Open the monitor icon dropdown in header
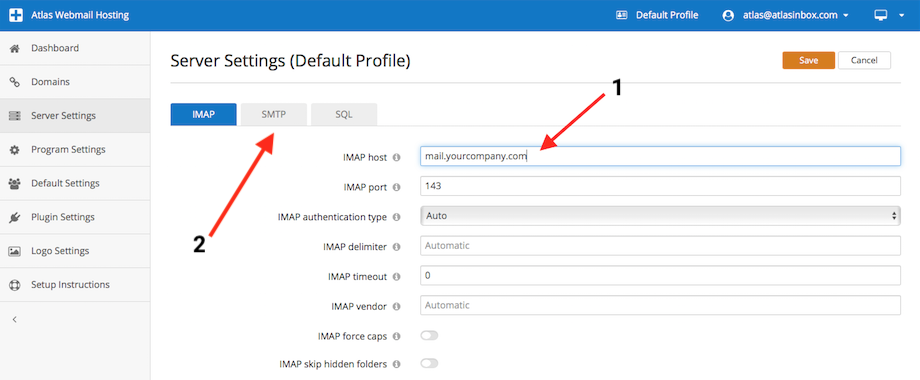This screenshot has width=920, height=380. point(889,16)
